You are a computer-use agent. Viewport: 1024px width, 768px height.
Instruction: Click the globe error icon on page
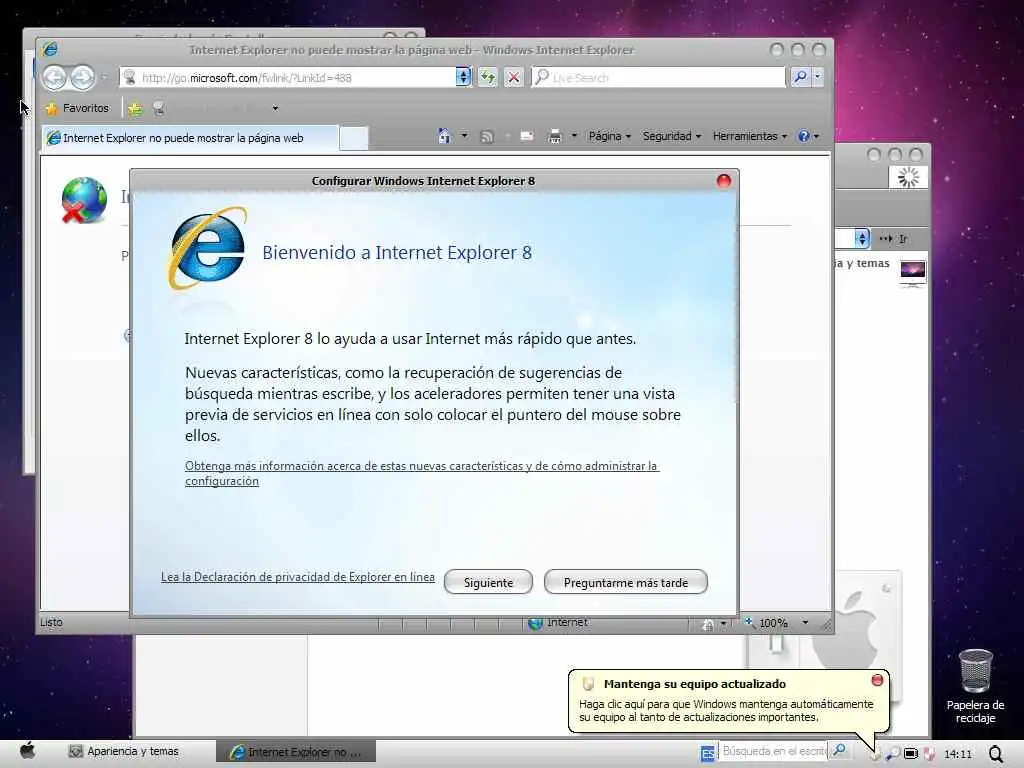click(84, 200)
